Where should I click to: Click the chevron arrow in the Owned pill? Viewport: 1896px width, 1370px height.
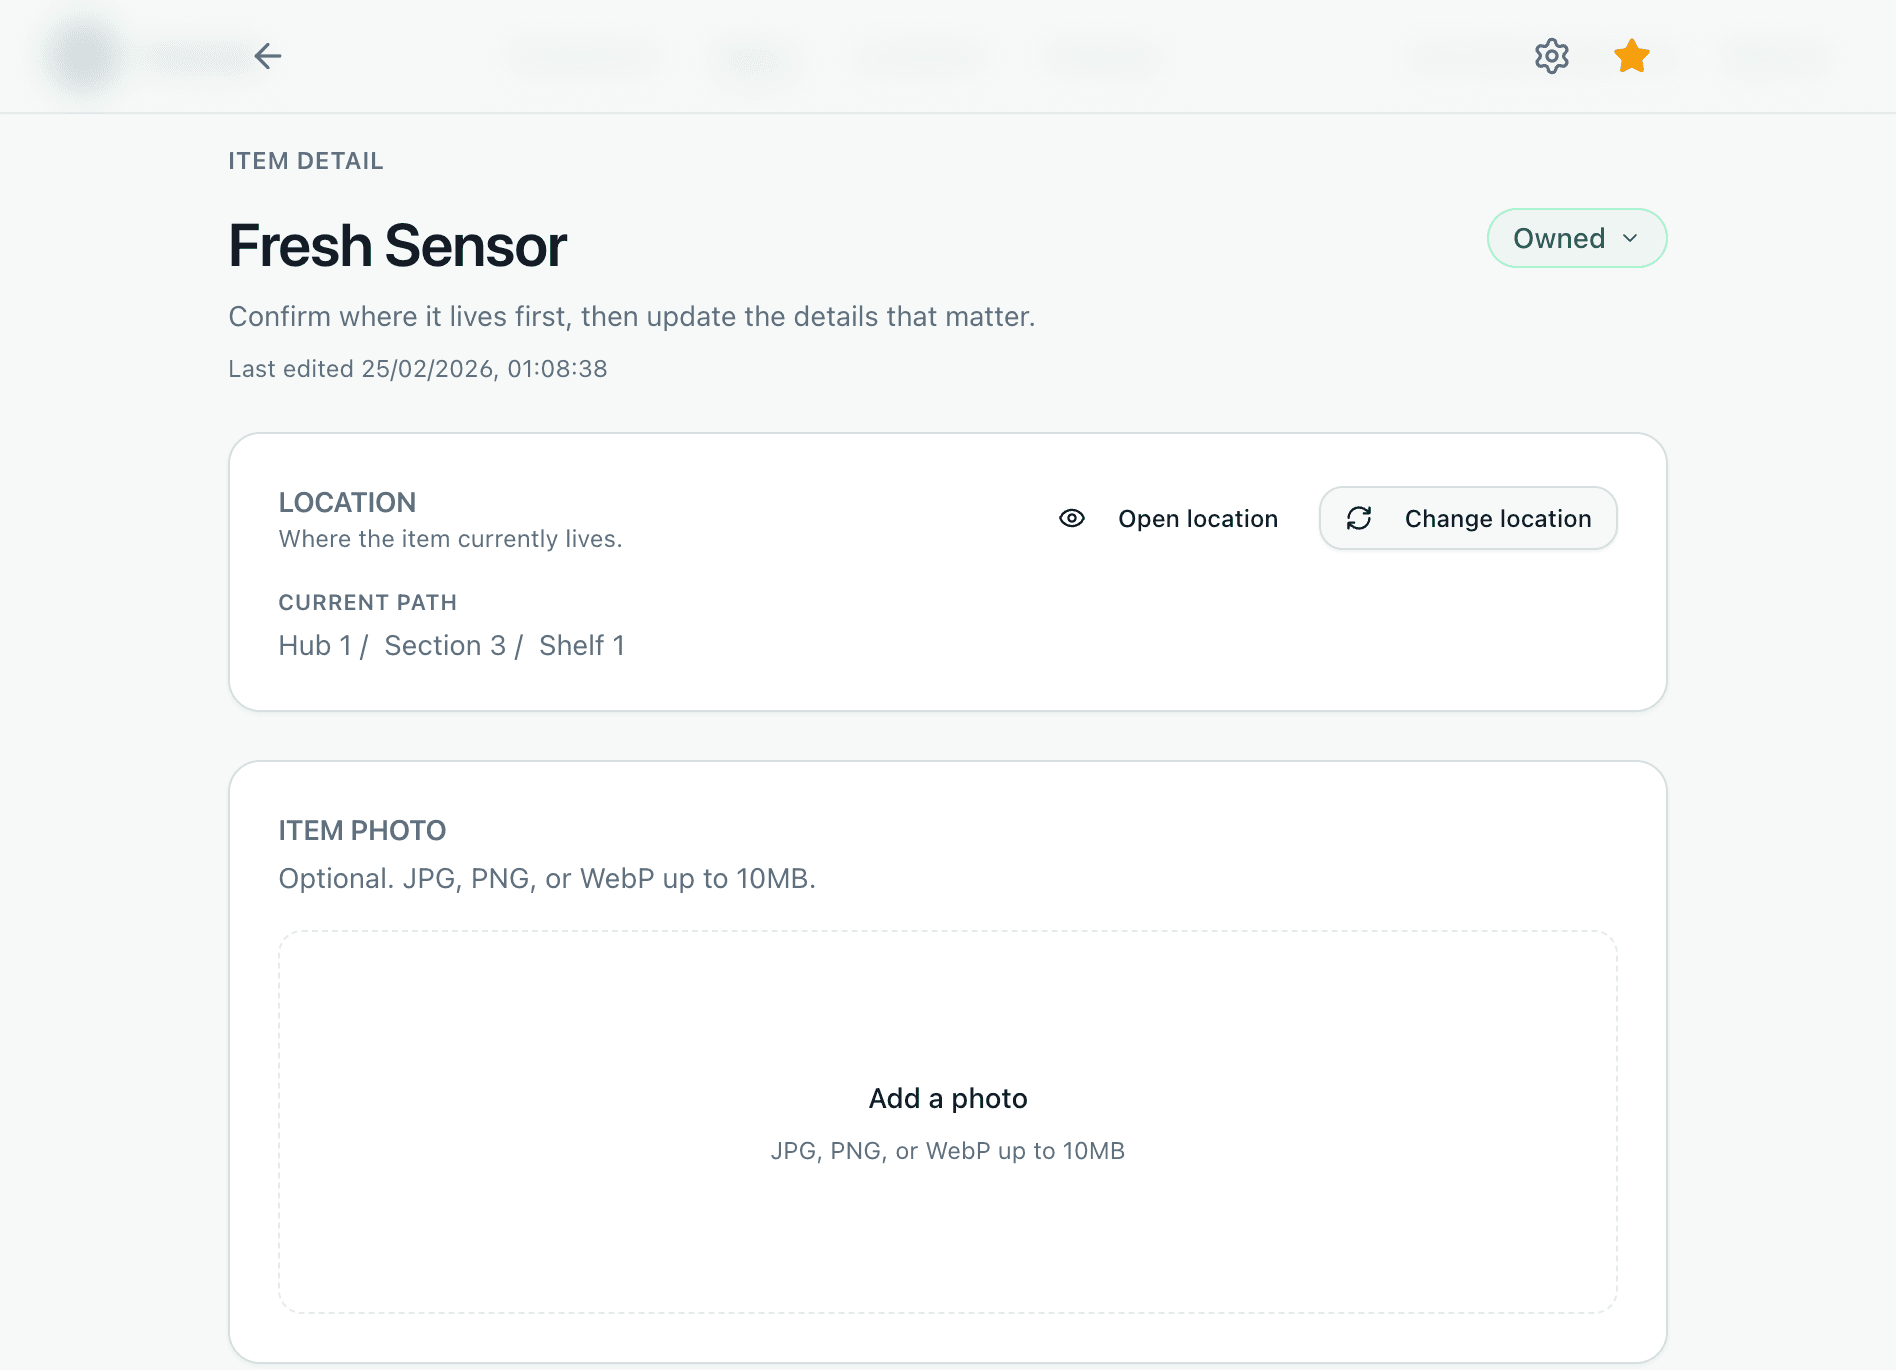1630,238
